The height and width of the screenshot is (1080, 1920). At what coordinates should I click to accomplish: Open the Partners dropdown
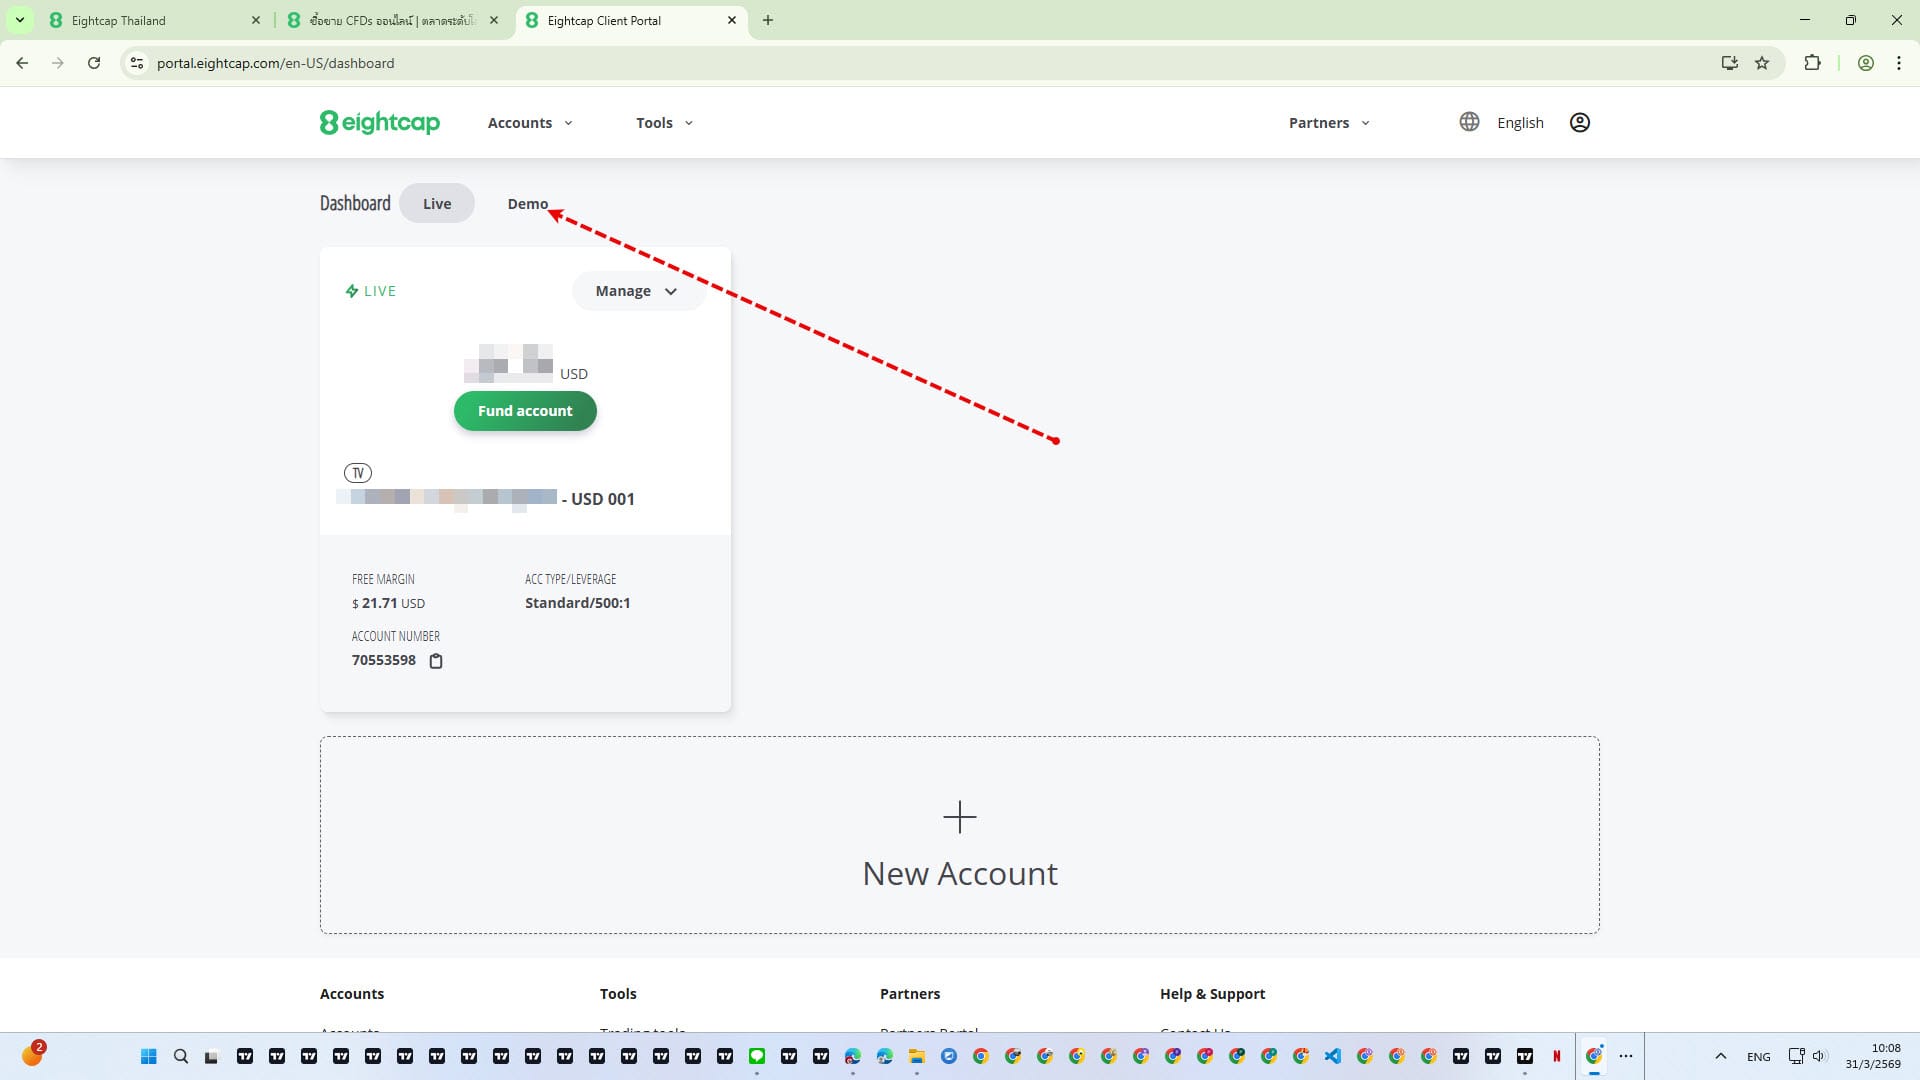[1328, 123]
